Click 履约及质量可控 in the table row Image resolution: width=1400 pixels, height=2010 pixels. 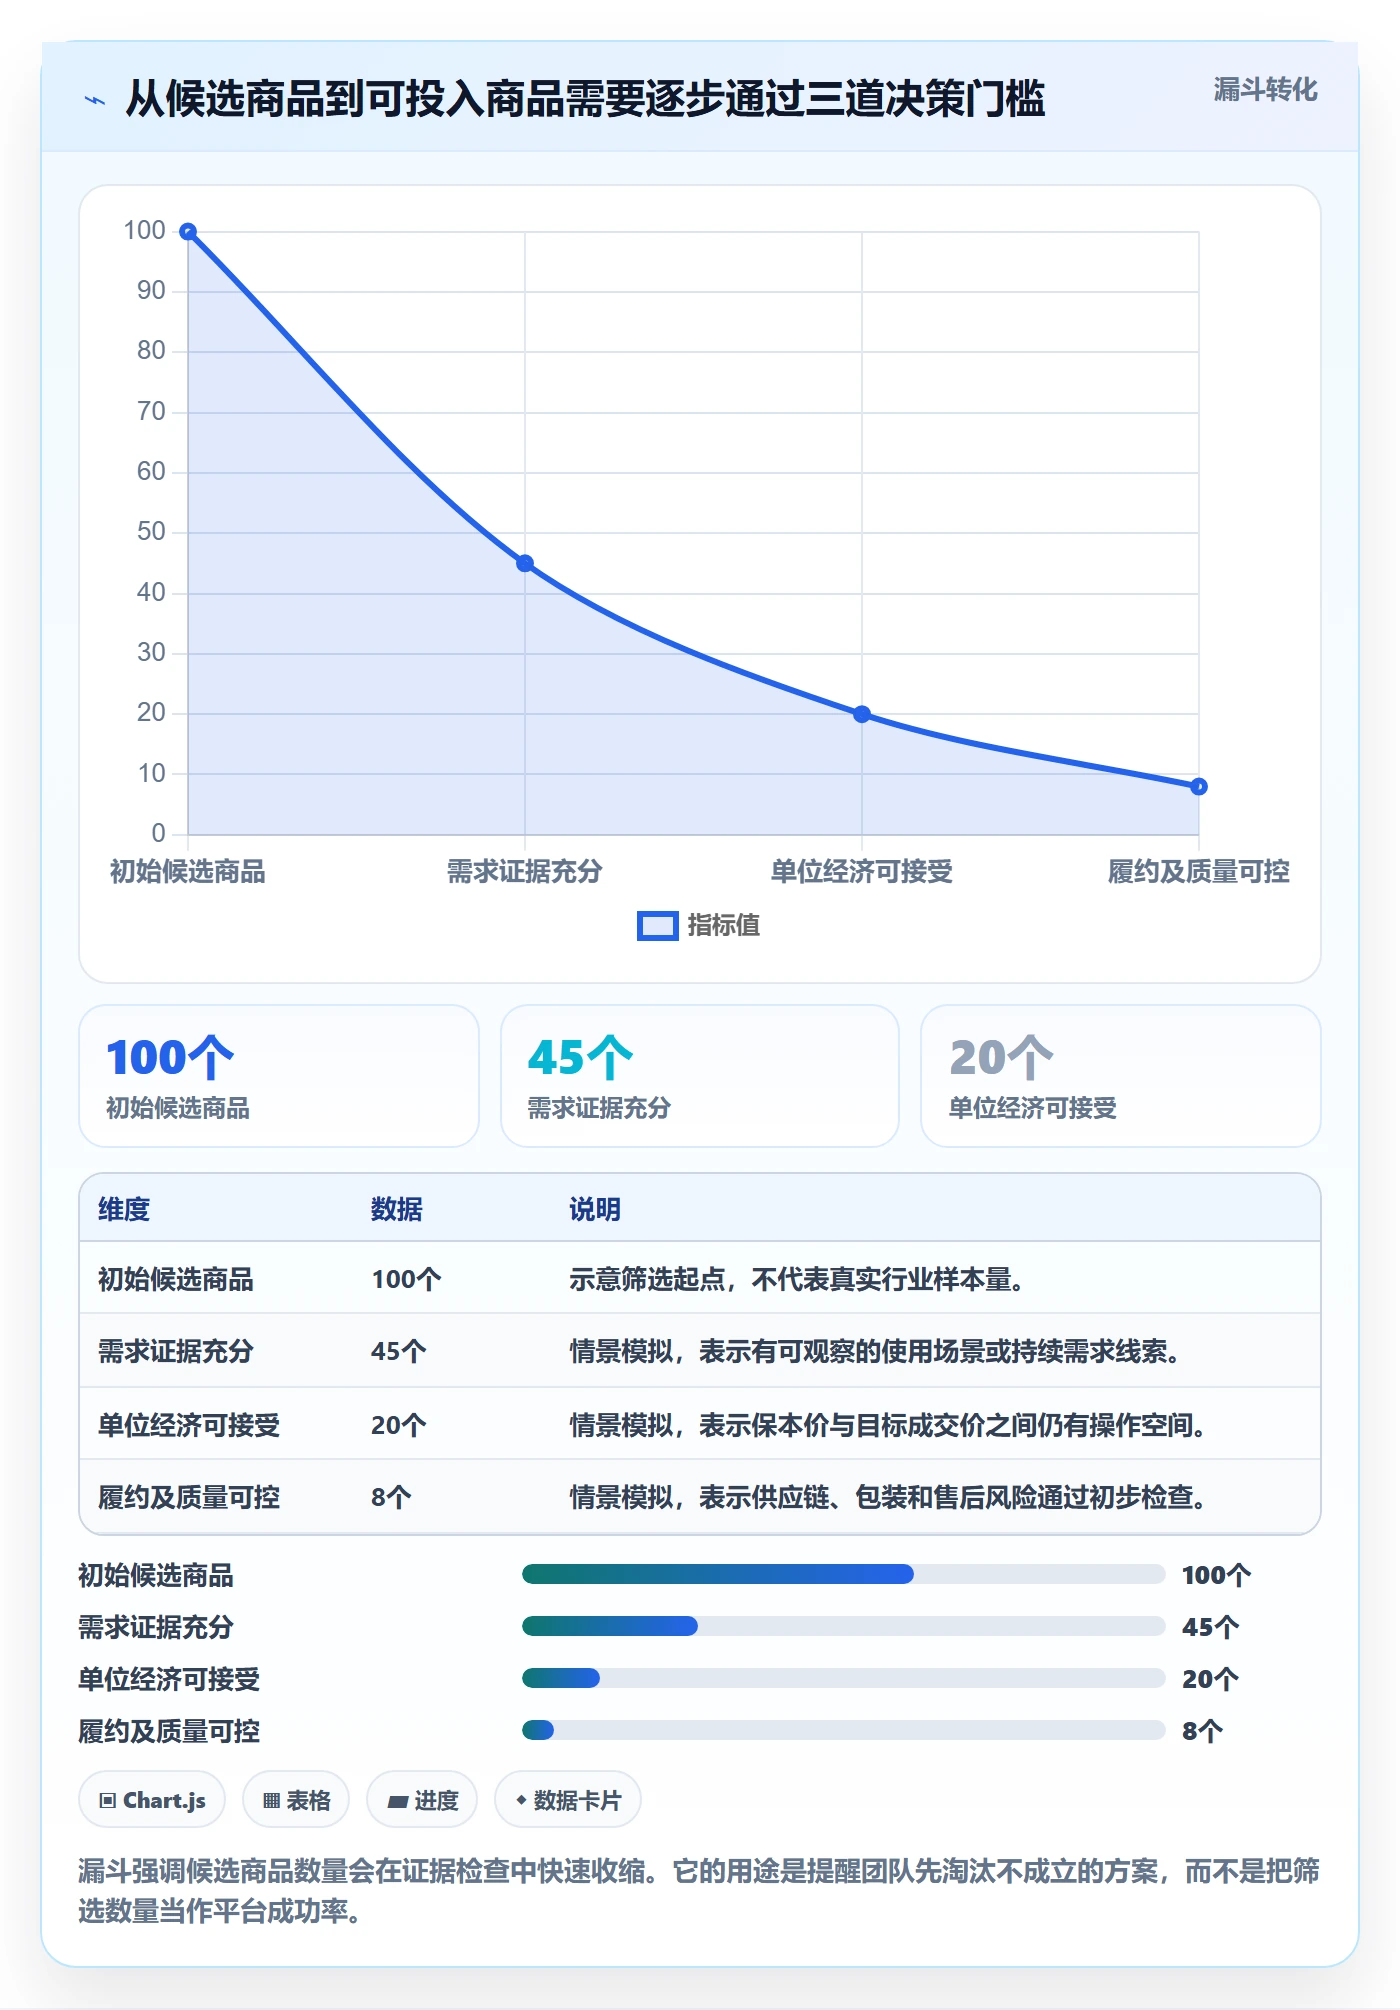tap(189, 1497)
